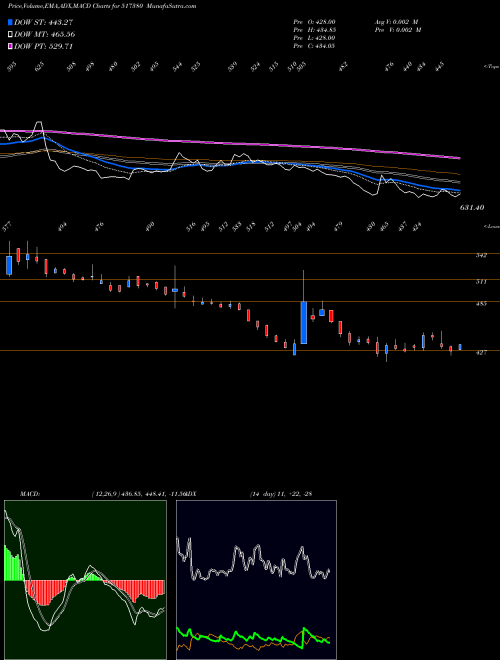Viewport: 500px width, 660px height.
Task: Click the first blue candlestick at far left
Action: tap(9, 265)
